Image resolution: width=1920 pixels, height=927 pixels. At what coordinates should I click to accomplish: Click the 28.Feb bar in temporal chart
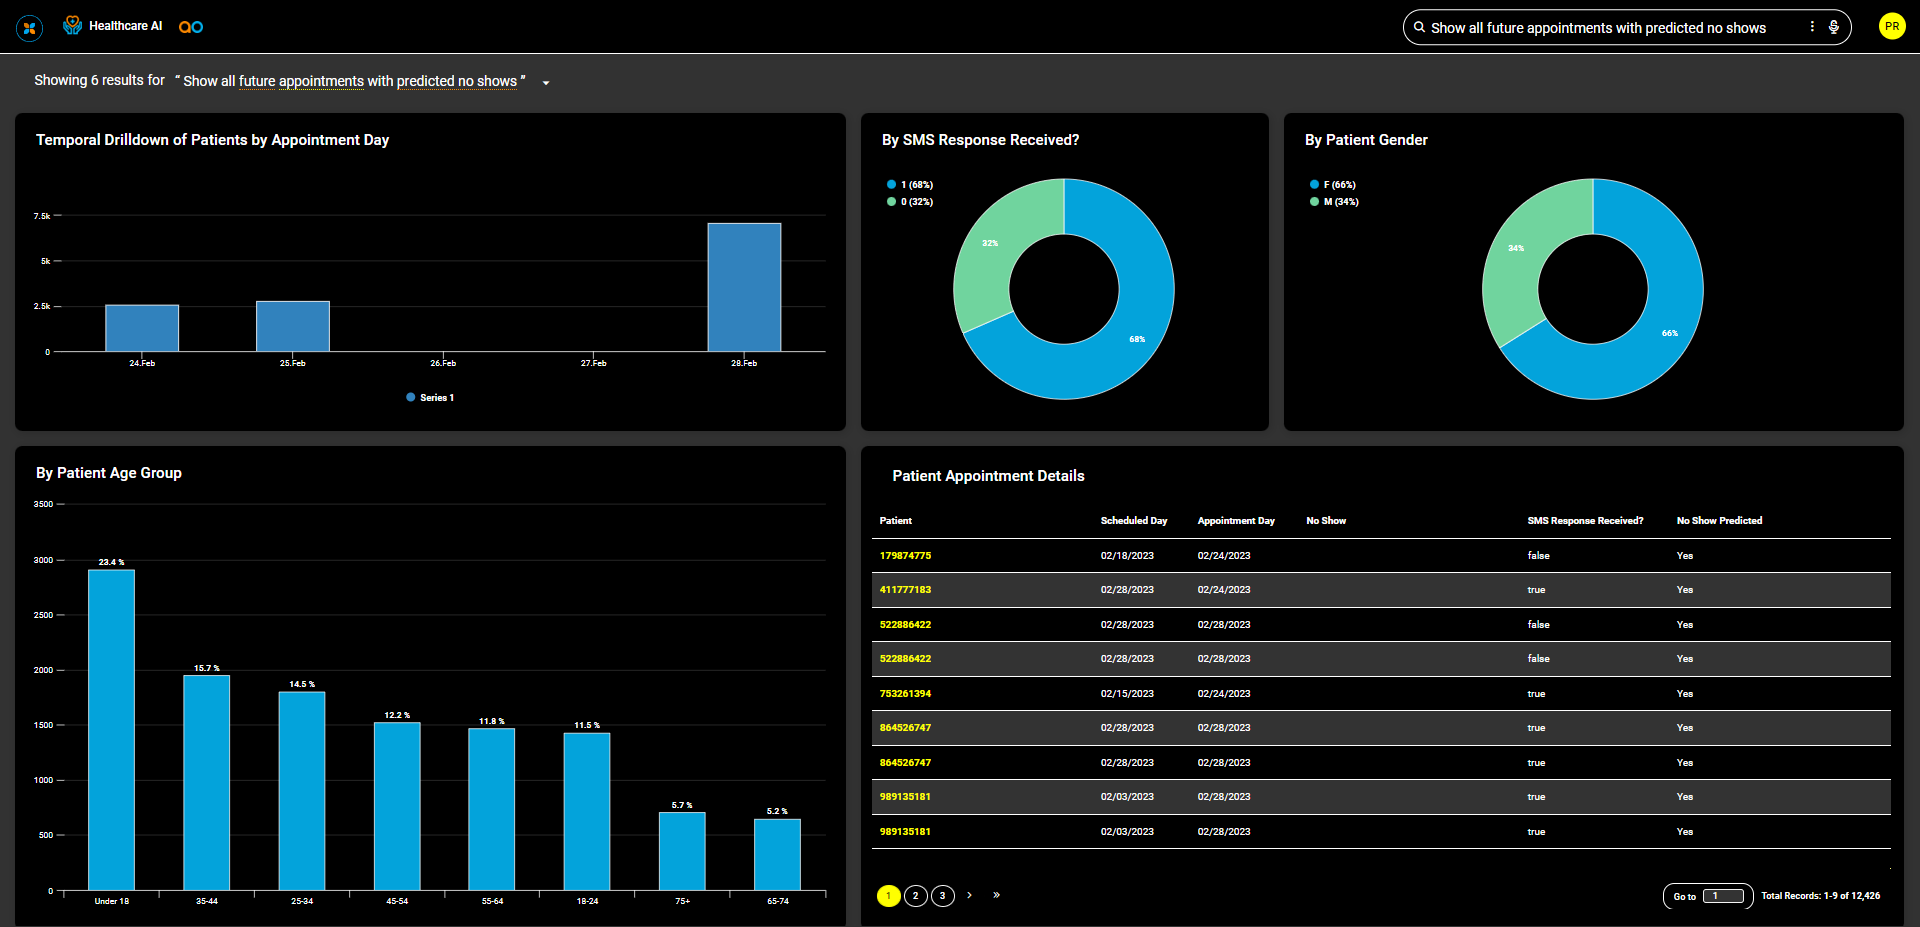point(744,287)
